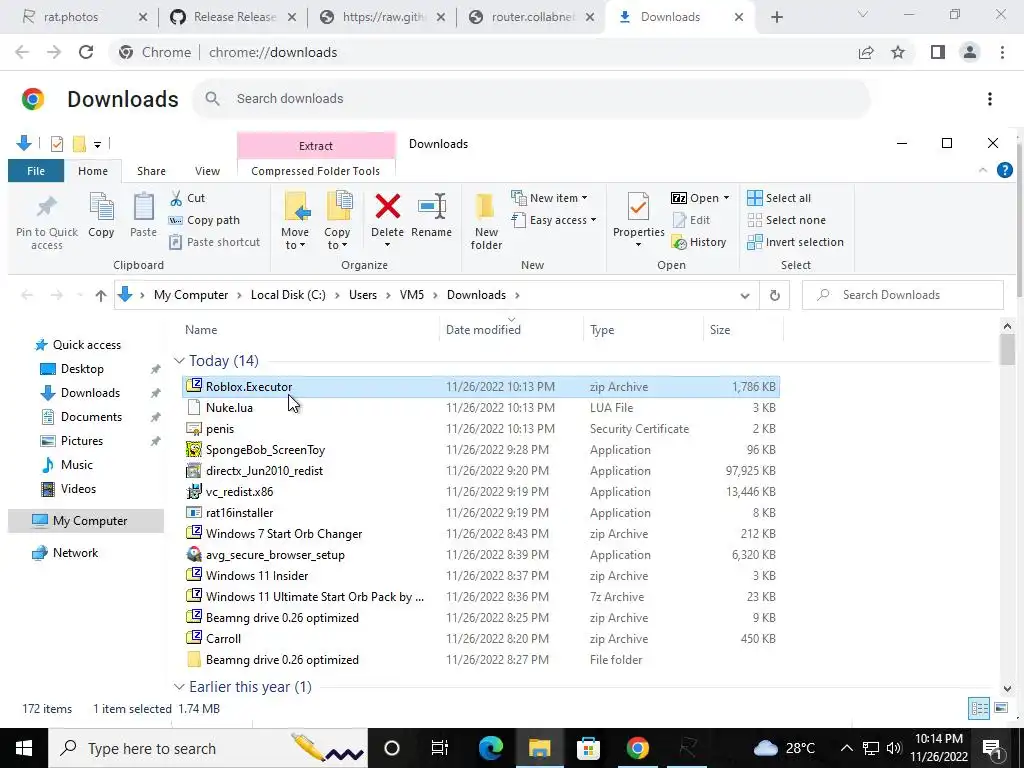The image size is (1024, 768).
Task: Select the Nuke.lua file
Action: coord(481,408)
